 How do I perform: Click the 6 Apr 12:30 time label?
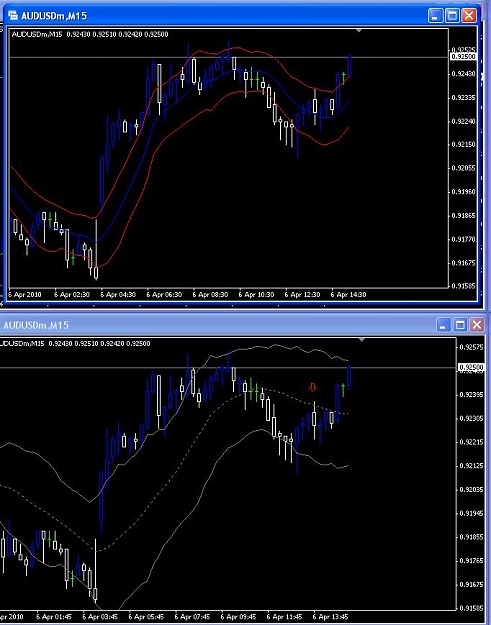[302, 295]
